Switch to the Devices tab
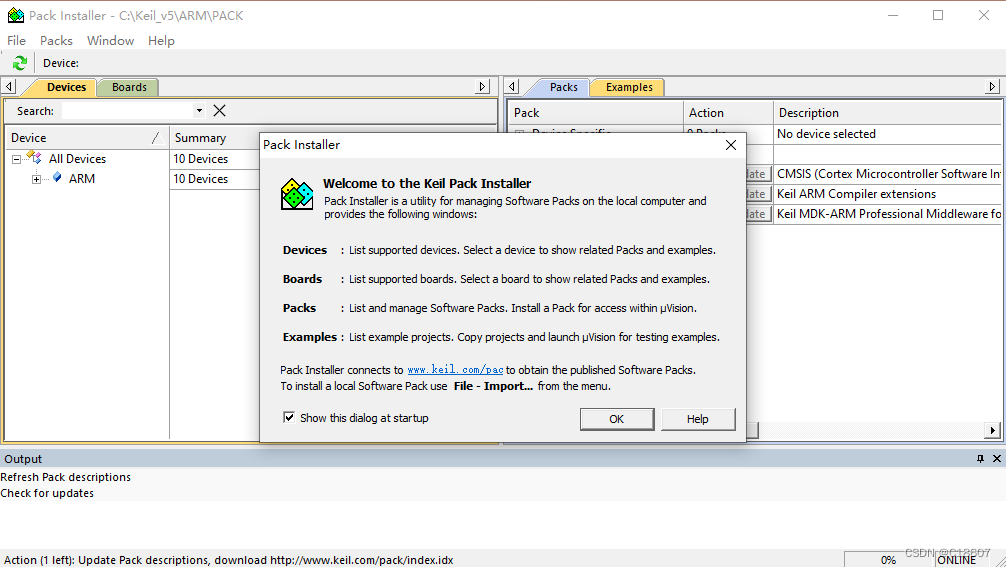The image size is (1006, 567). point(66,87)
